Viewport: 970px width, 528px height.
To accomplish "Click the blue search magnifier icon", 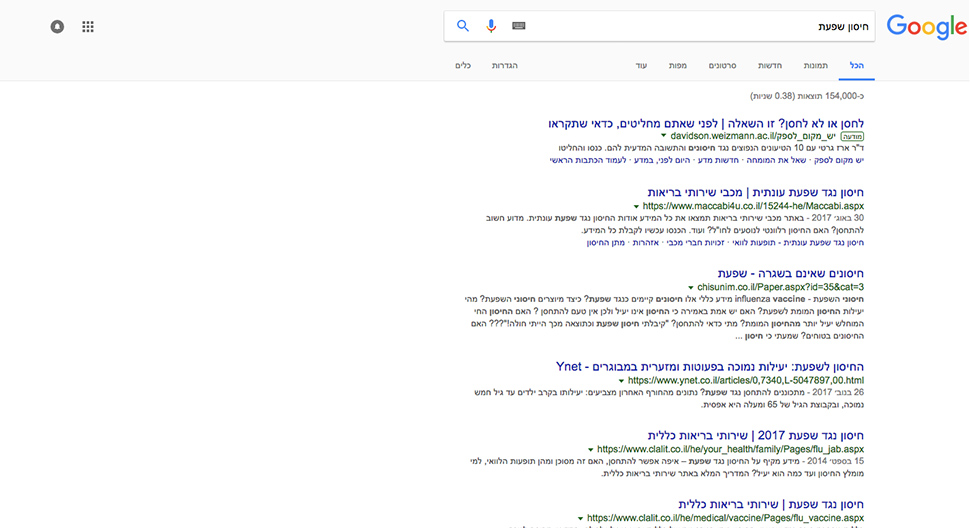I will (x=463, y=26).
